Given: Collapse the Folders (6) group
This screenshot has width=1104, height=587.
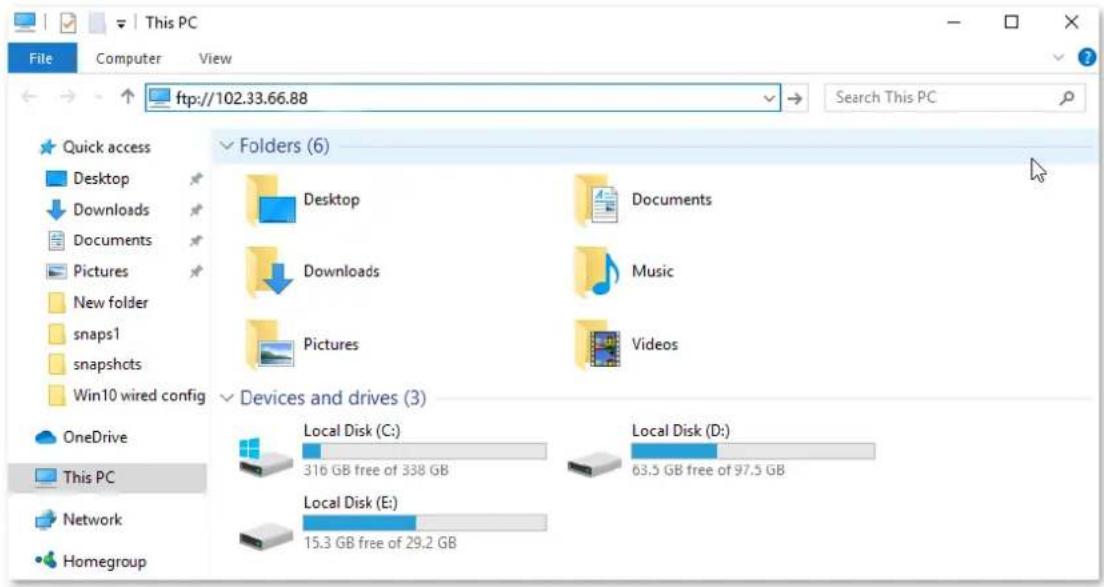Looking at the screenshot, I should (x=226, y=146).
